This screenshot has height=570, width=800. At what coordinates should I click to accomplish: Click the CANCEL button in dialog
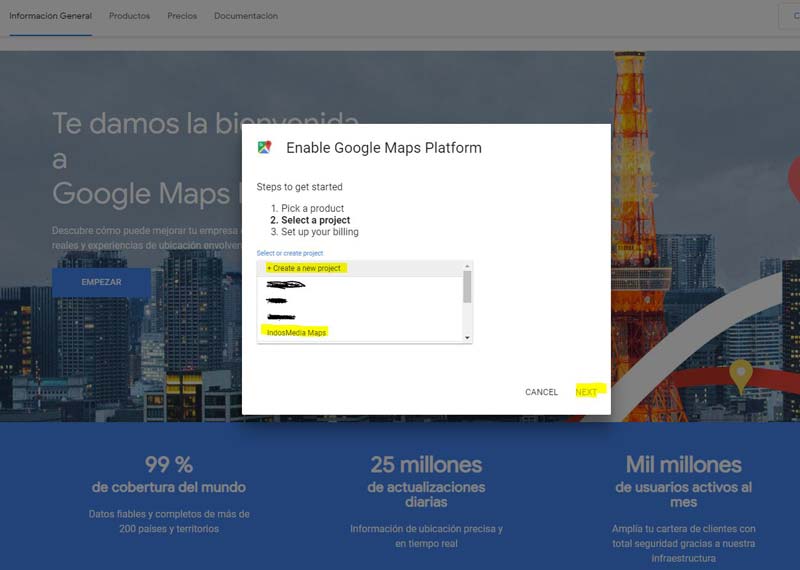coord(541,392)
